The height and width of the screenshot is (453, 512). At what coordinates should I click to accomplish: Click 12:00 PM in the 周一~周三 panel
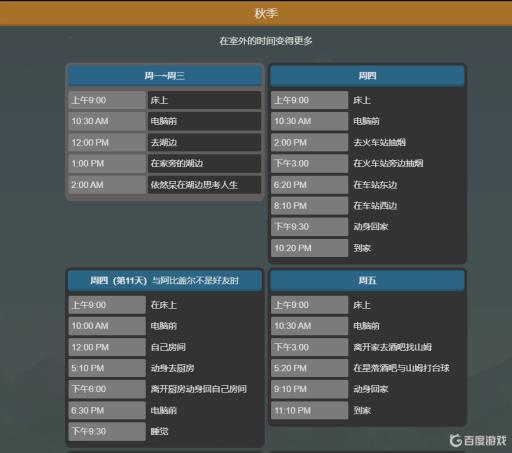coord(107,143)
